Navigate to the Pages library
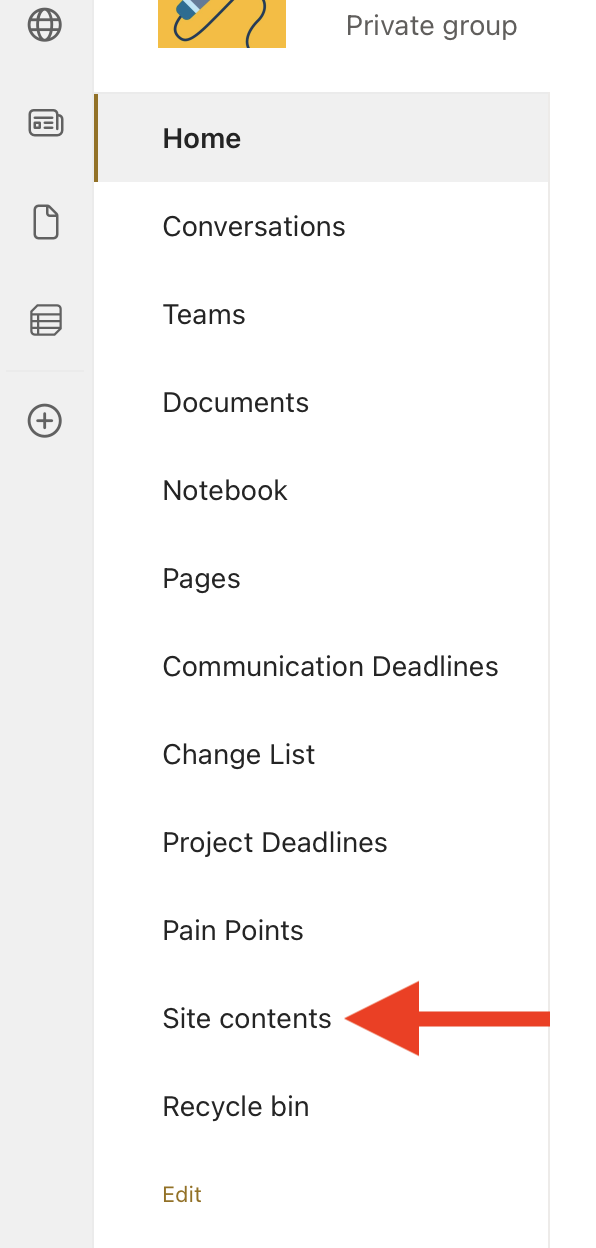596x1248 pixels. click(201, 578)
